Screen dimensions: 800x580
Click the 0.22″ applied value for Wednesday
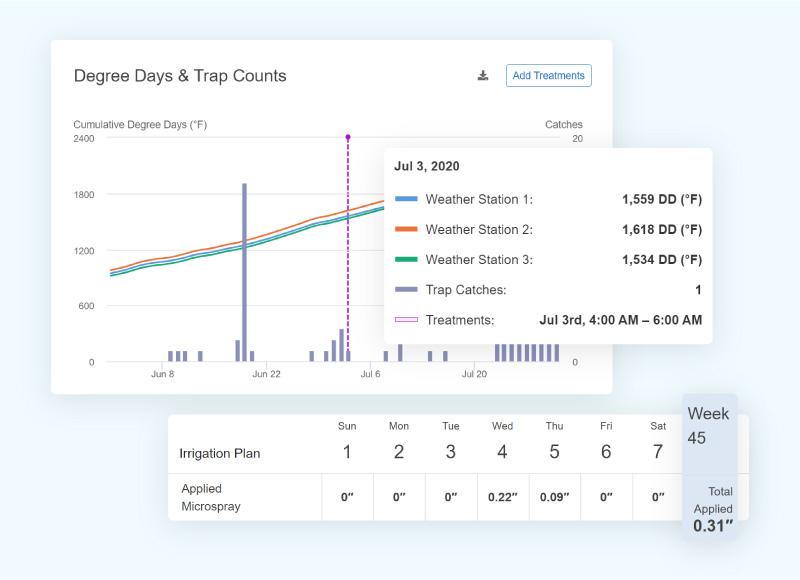point(503,497)
